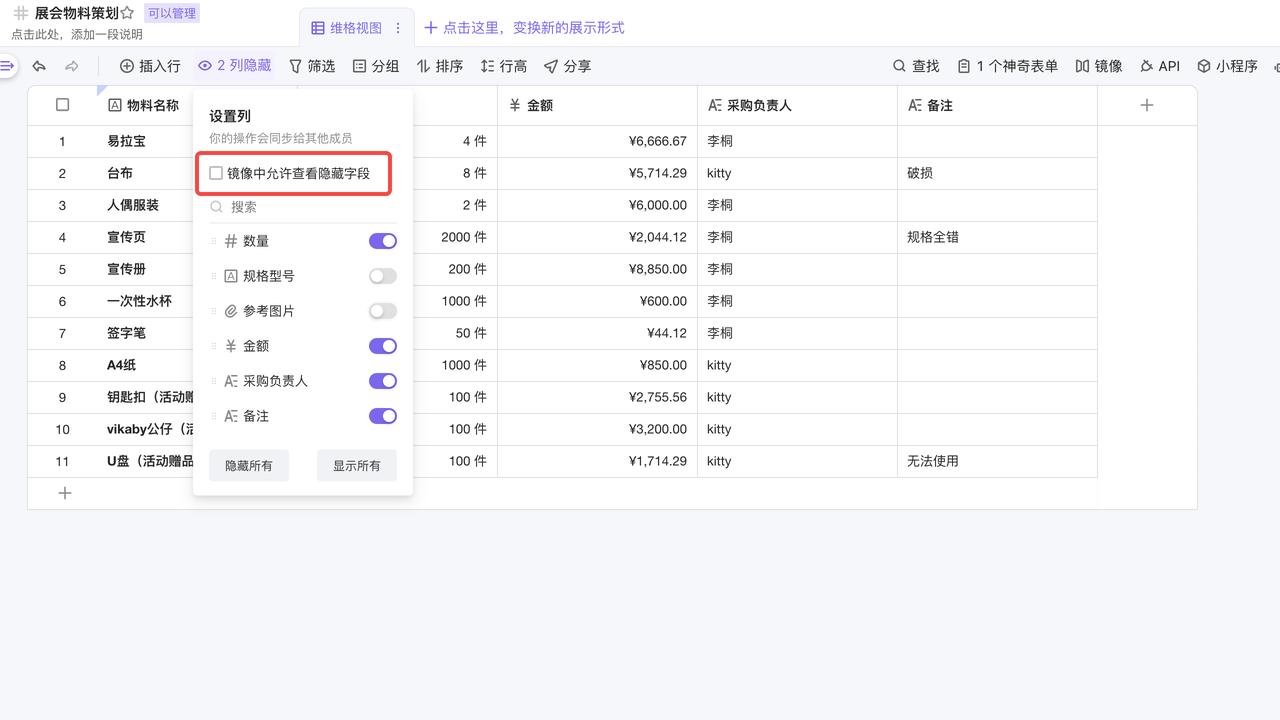1280x720 pixels.
Task: Open the 查找 search tool
Action: point(915,66)
